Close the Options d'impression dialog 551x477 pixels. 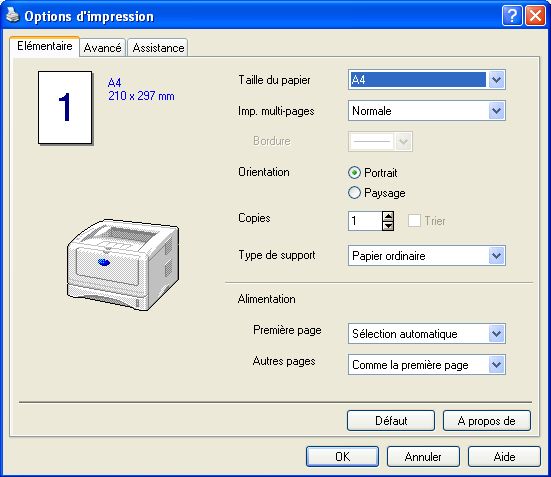pyautogui.click(x=535, y=16)
